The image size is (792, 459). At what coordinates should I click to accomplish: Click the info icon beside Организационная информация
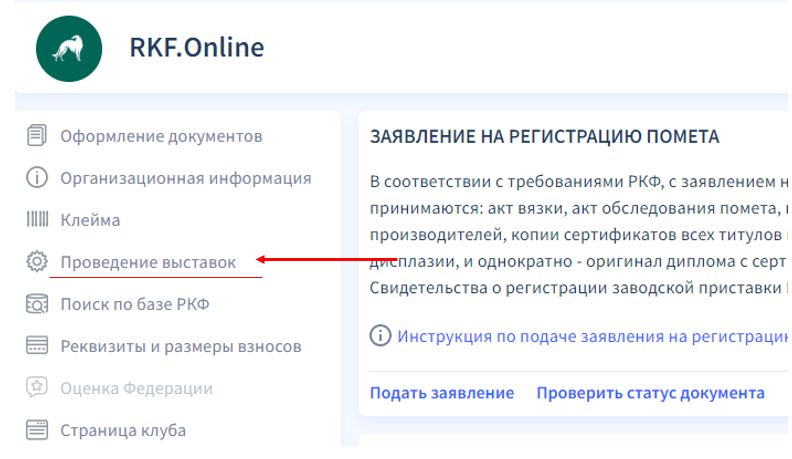tap(37, 178)
